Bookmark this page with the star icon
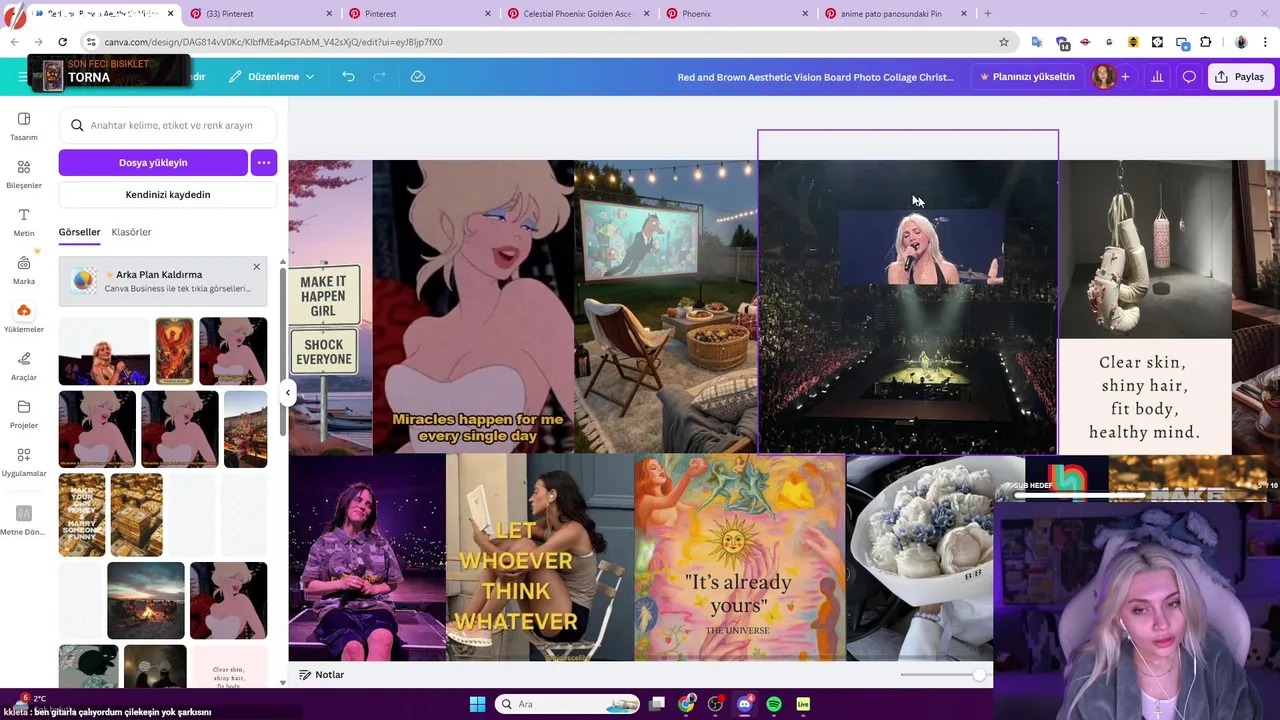The height and width of the screenshot is (720, 1280). coord(1004,42)
